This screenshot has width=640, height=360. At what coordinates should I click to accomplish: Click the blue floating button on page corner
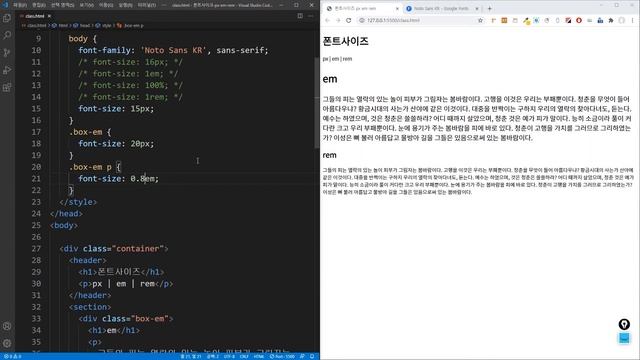624,338
